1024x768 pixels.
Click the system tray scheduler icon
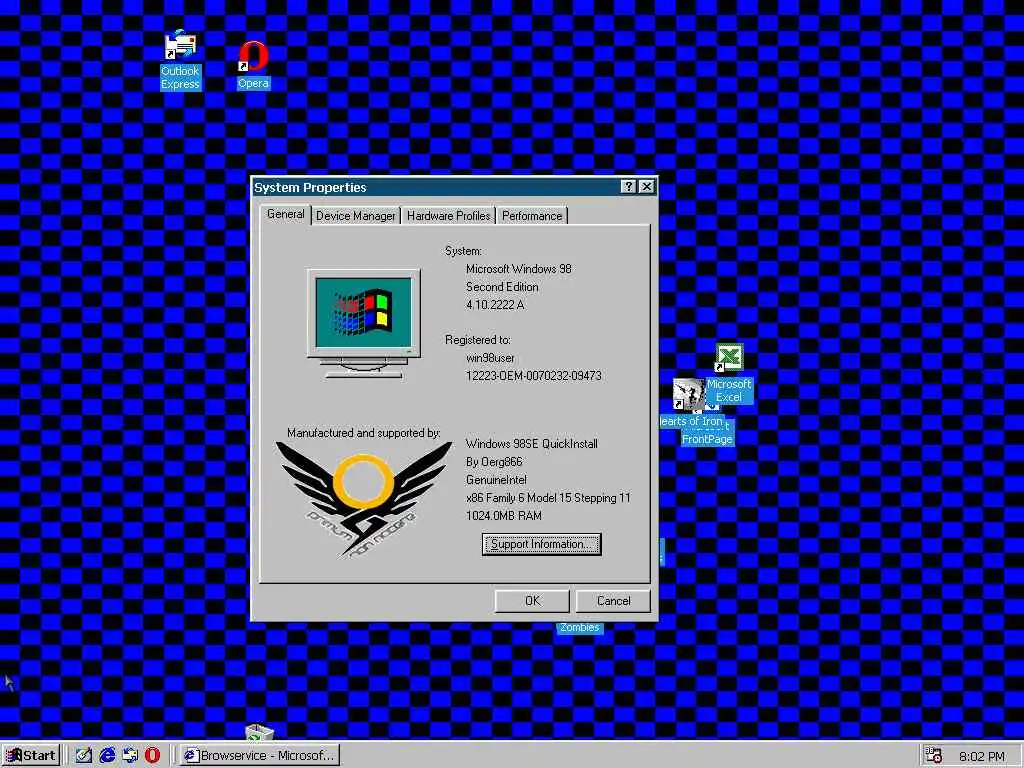click(x=934, y=756)
